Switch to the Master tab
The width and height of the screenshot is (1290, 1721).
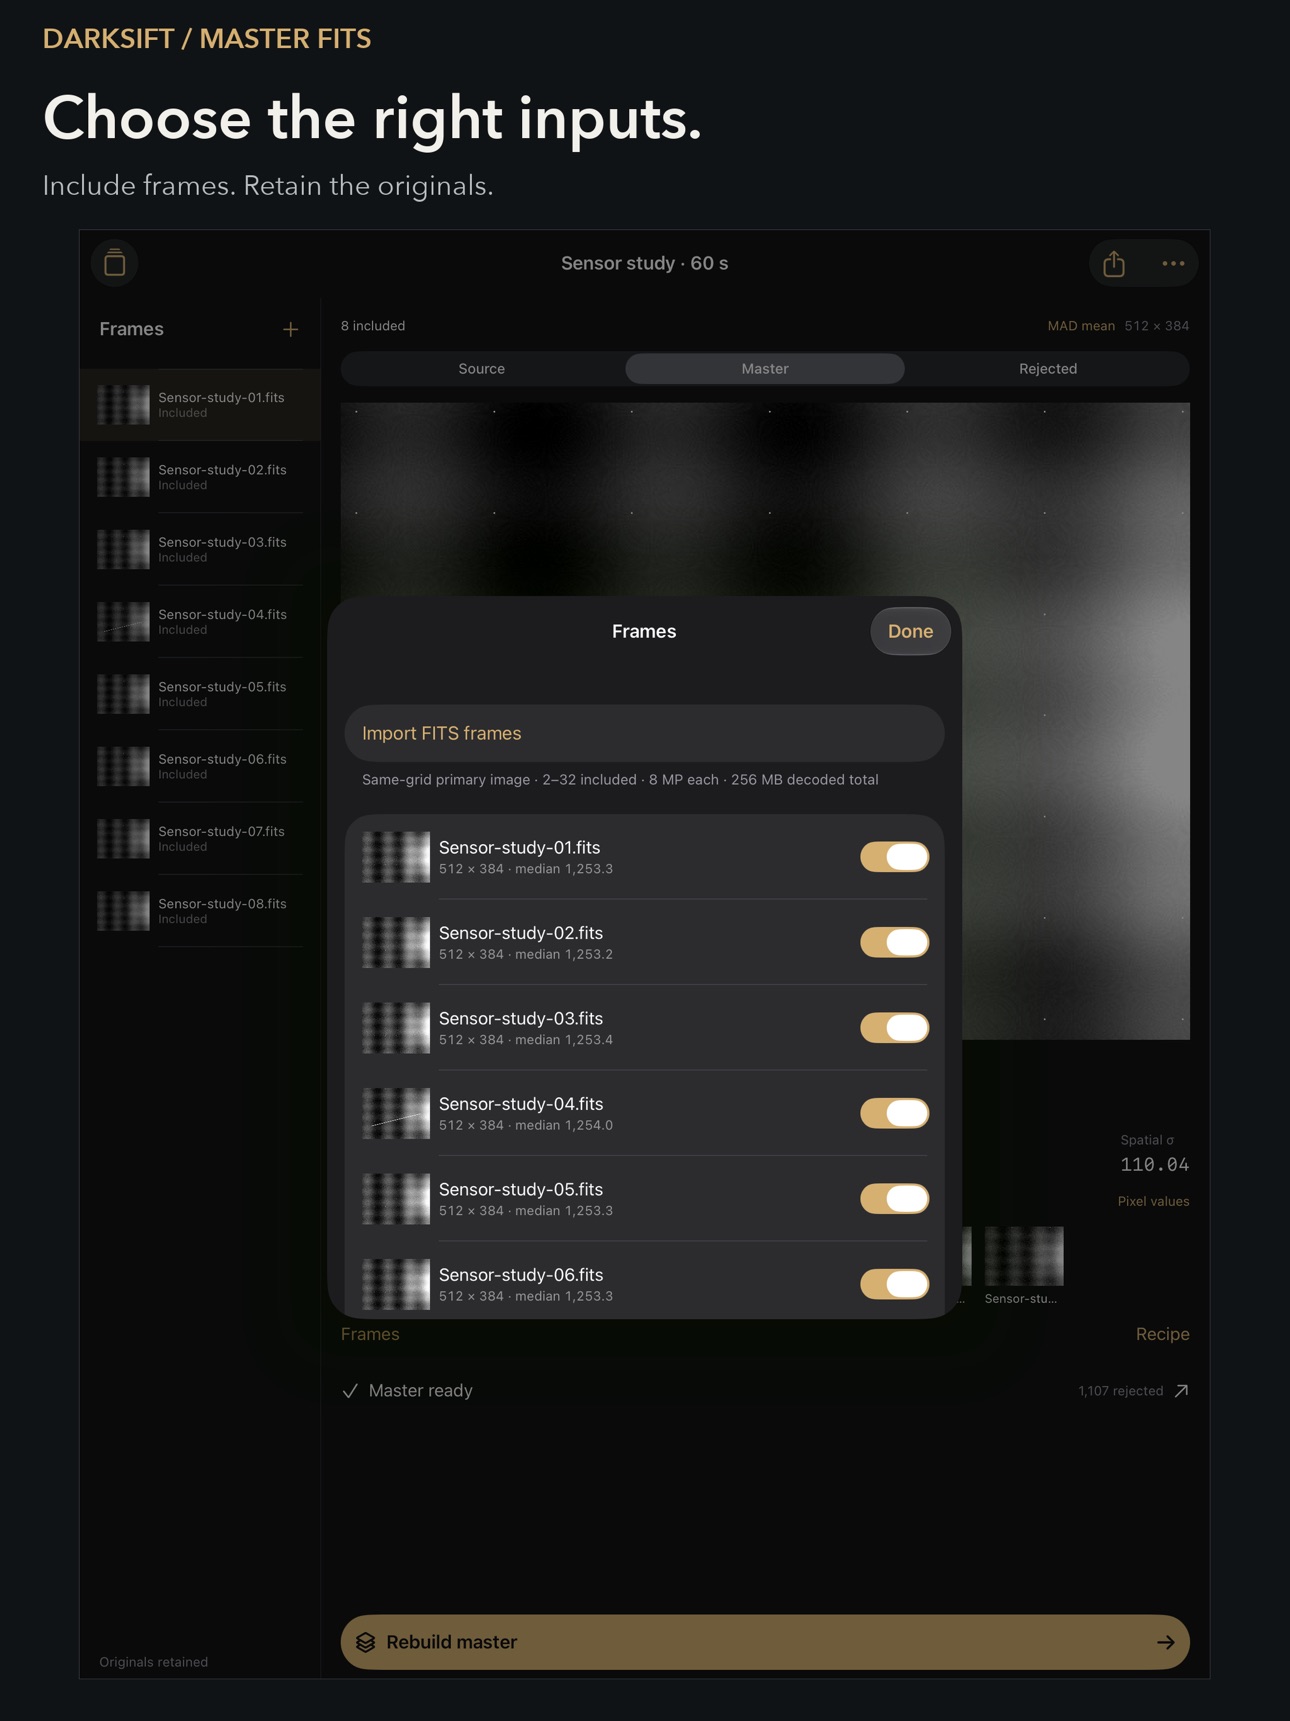[x=765, y=369]
